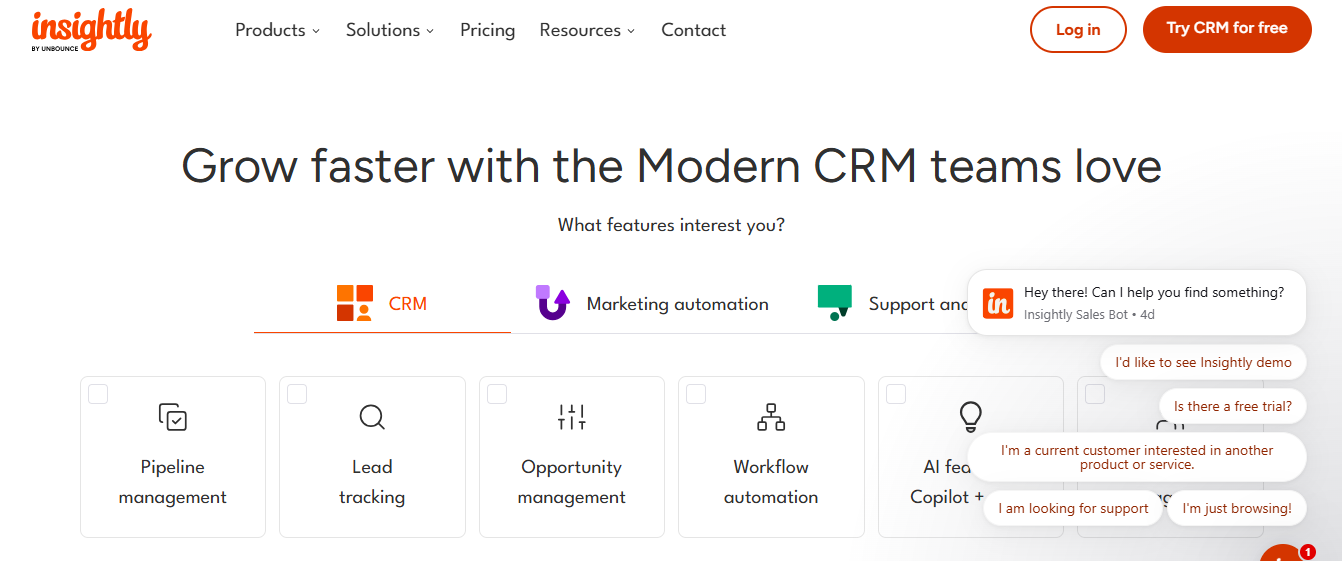Open the Pricing menu item
1342x561 pixels.
tap(487, 30)
